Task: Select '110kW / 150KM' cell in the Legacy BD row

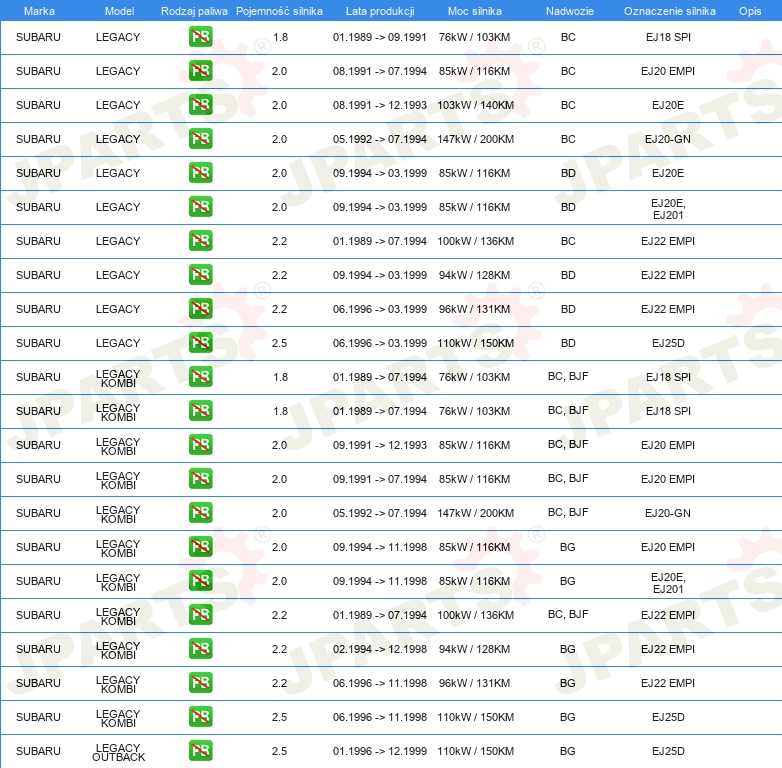Action: (475, 343)
